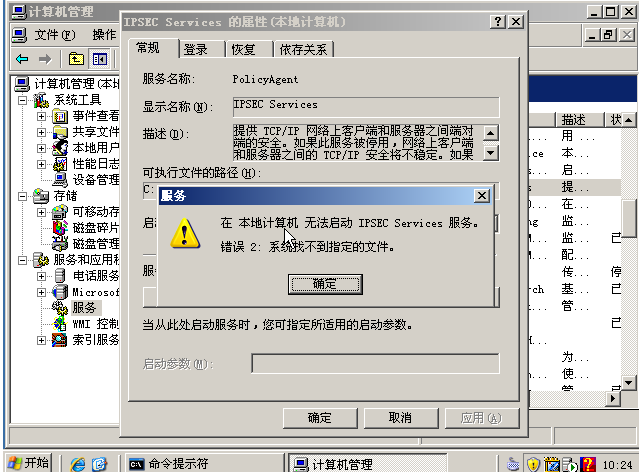Collapse the 系统工具 tree node
The height and width of the screenshot is (472, 639).
tap(23, 100)
